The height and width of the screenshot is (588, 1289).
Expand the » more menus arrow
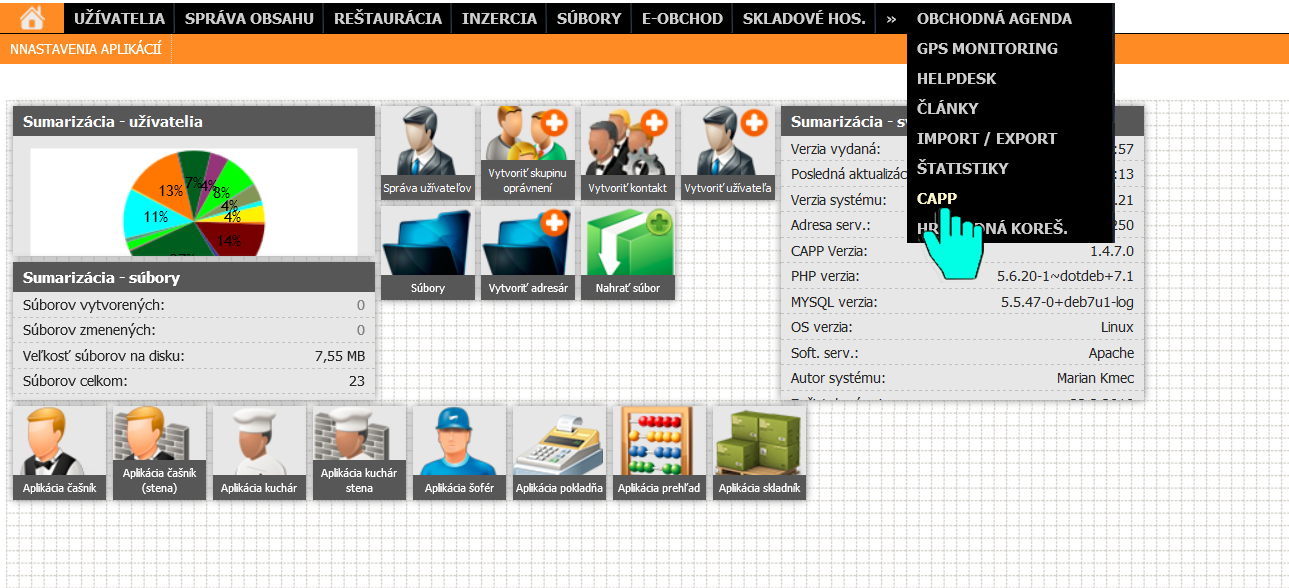(x=890, y=18)
